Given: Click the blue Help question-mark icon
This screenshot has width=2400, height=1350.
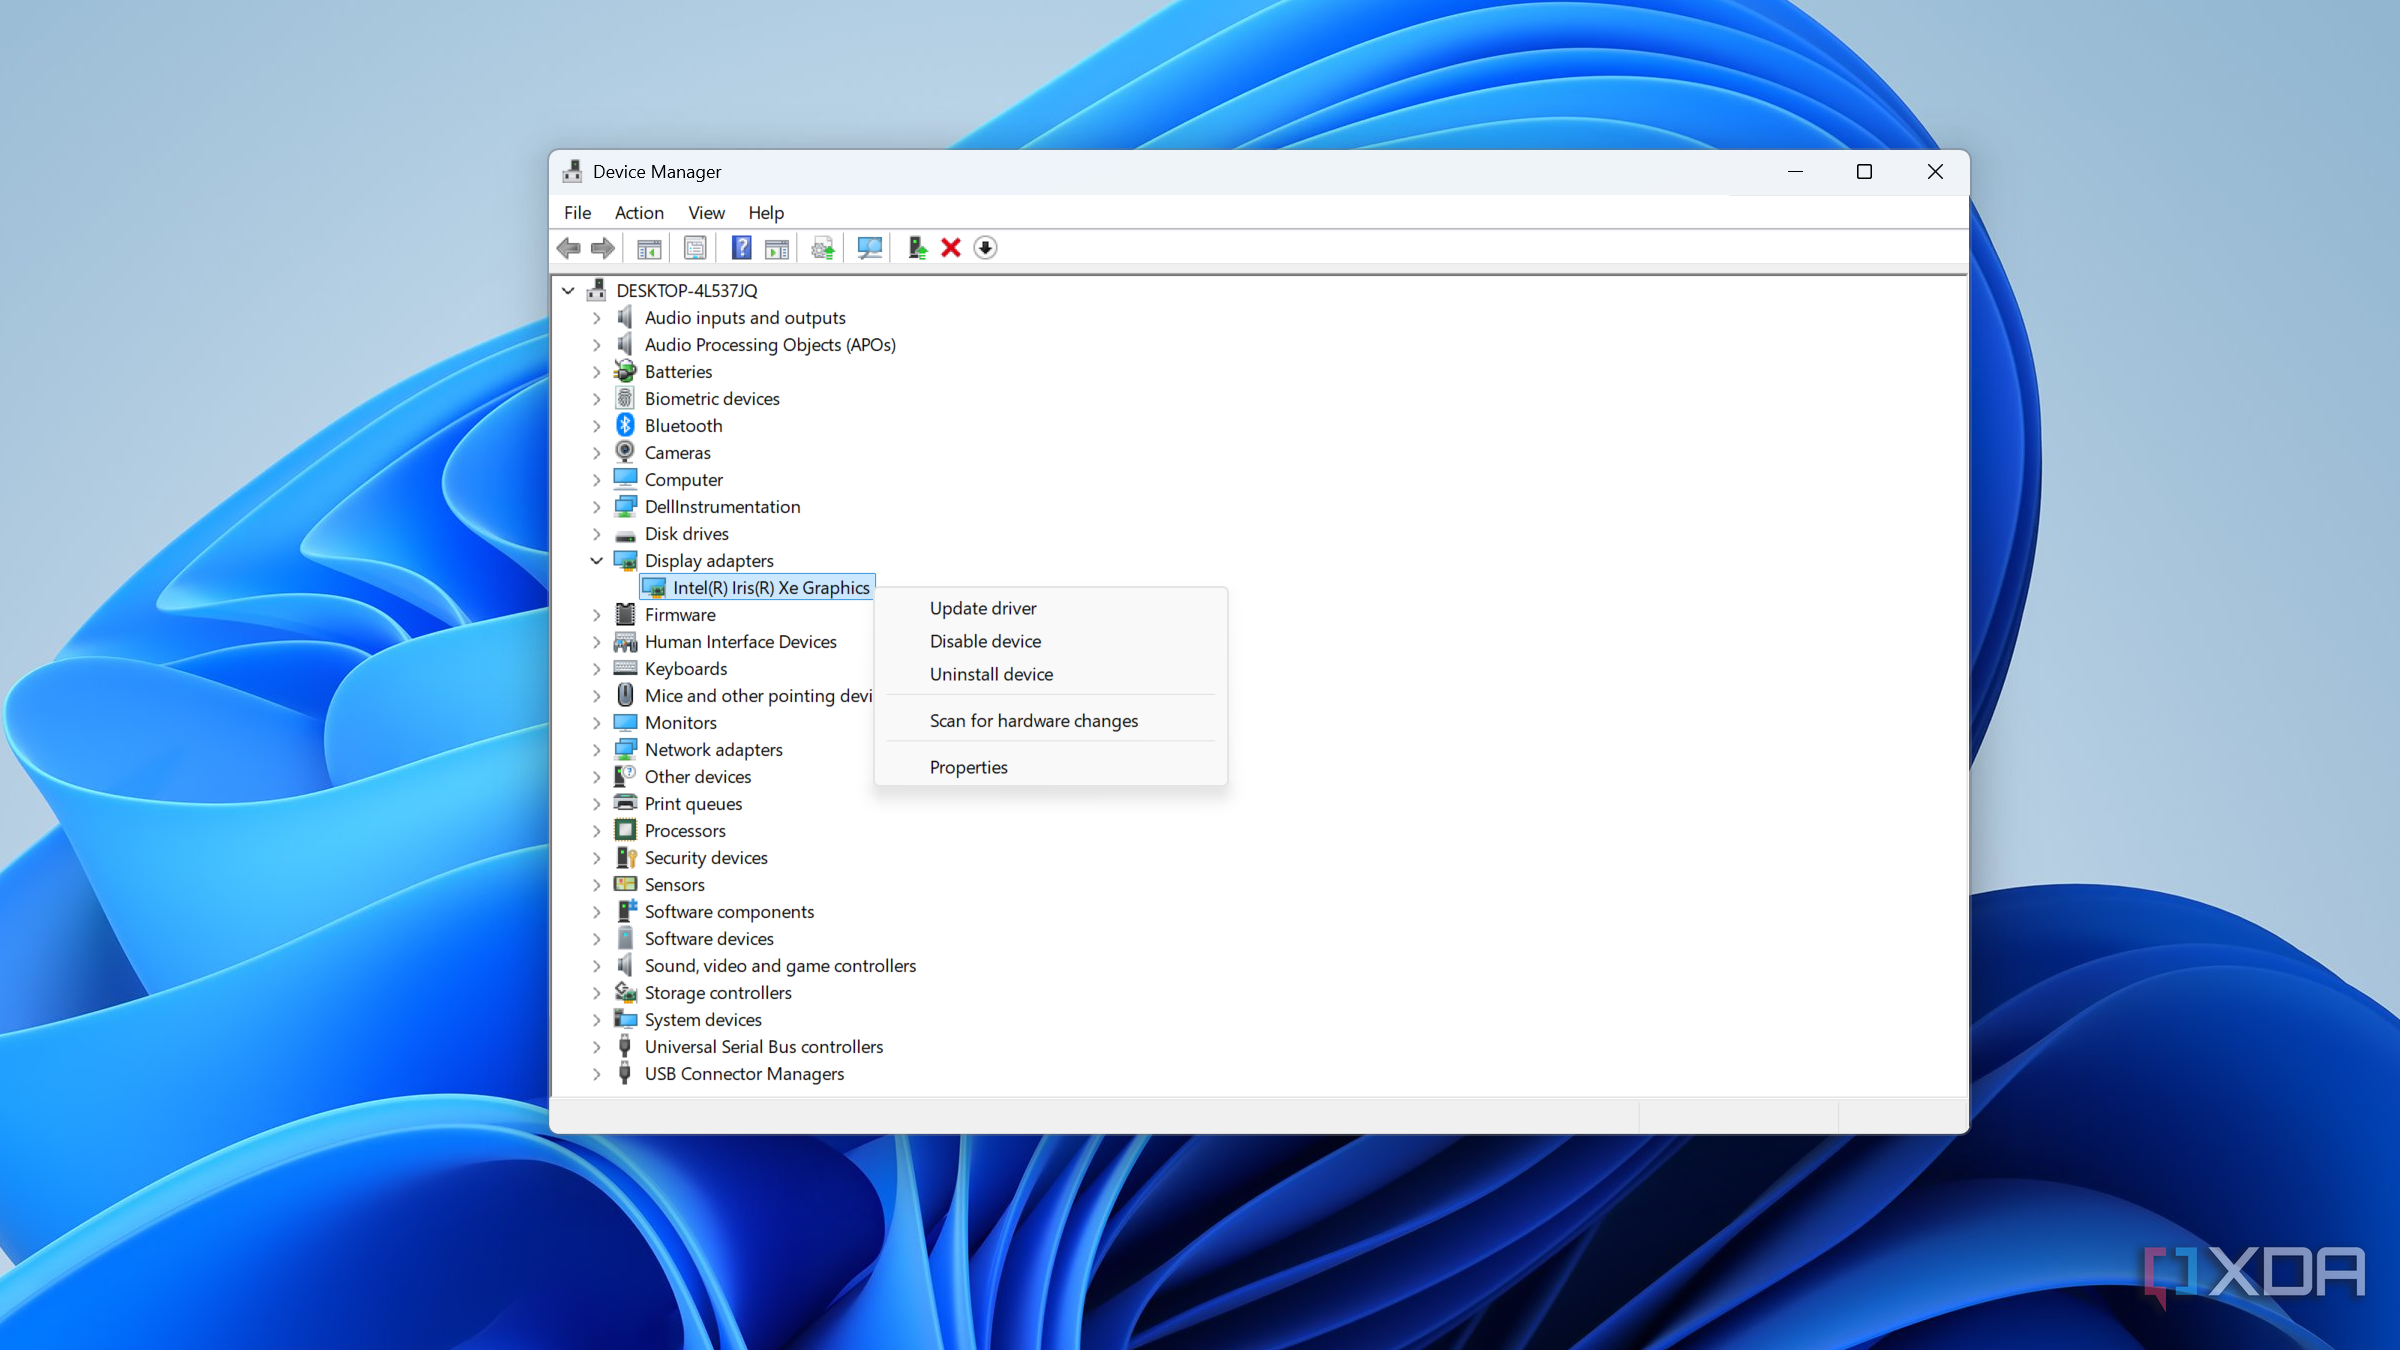Looking at the screenshot, I should click(x=741, y=248).
